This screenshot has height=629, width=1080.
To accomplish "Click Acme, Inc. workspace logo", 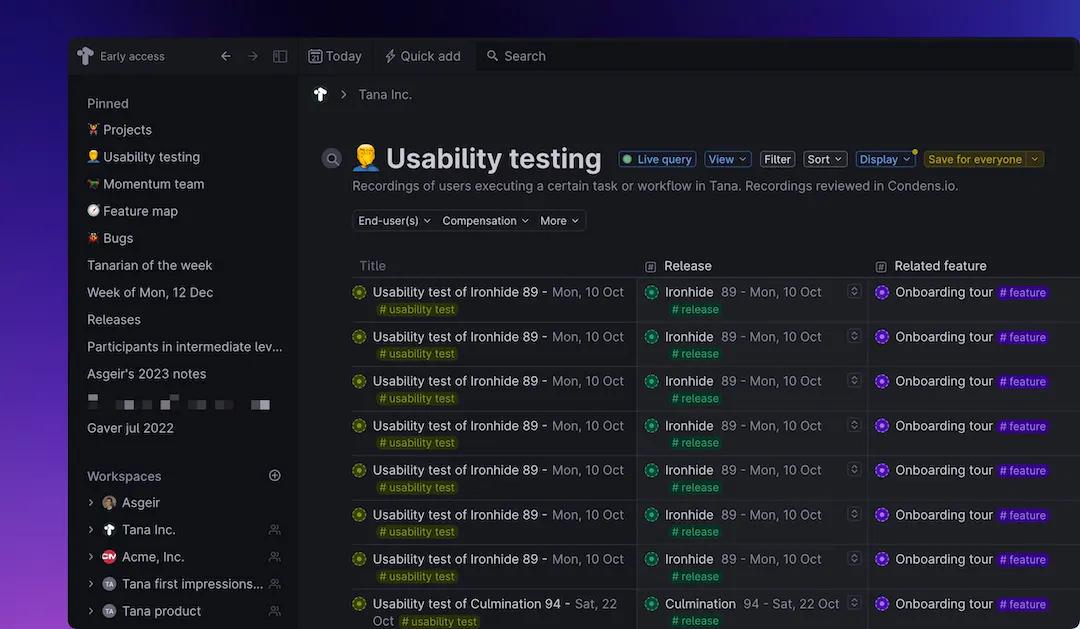I will coord(109,557).
